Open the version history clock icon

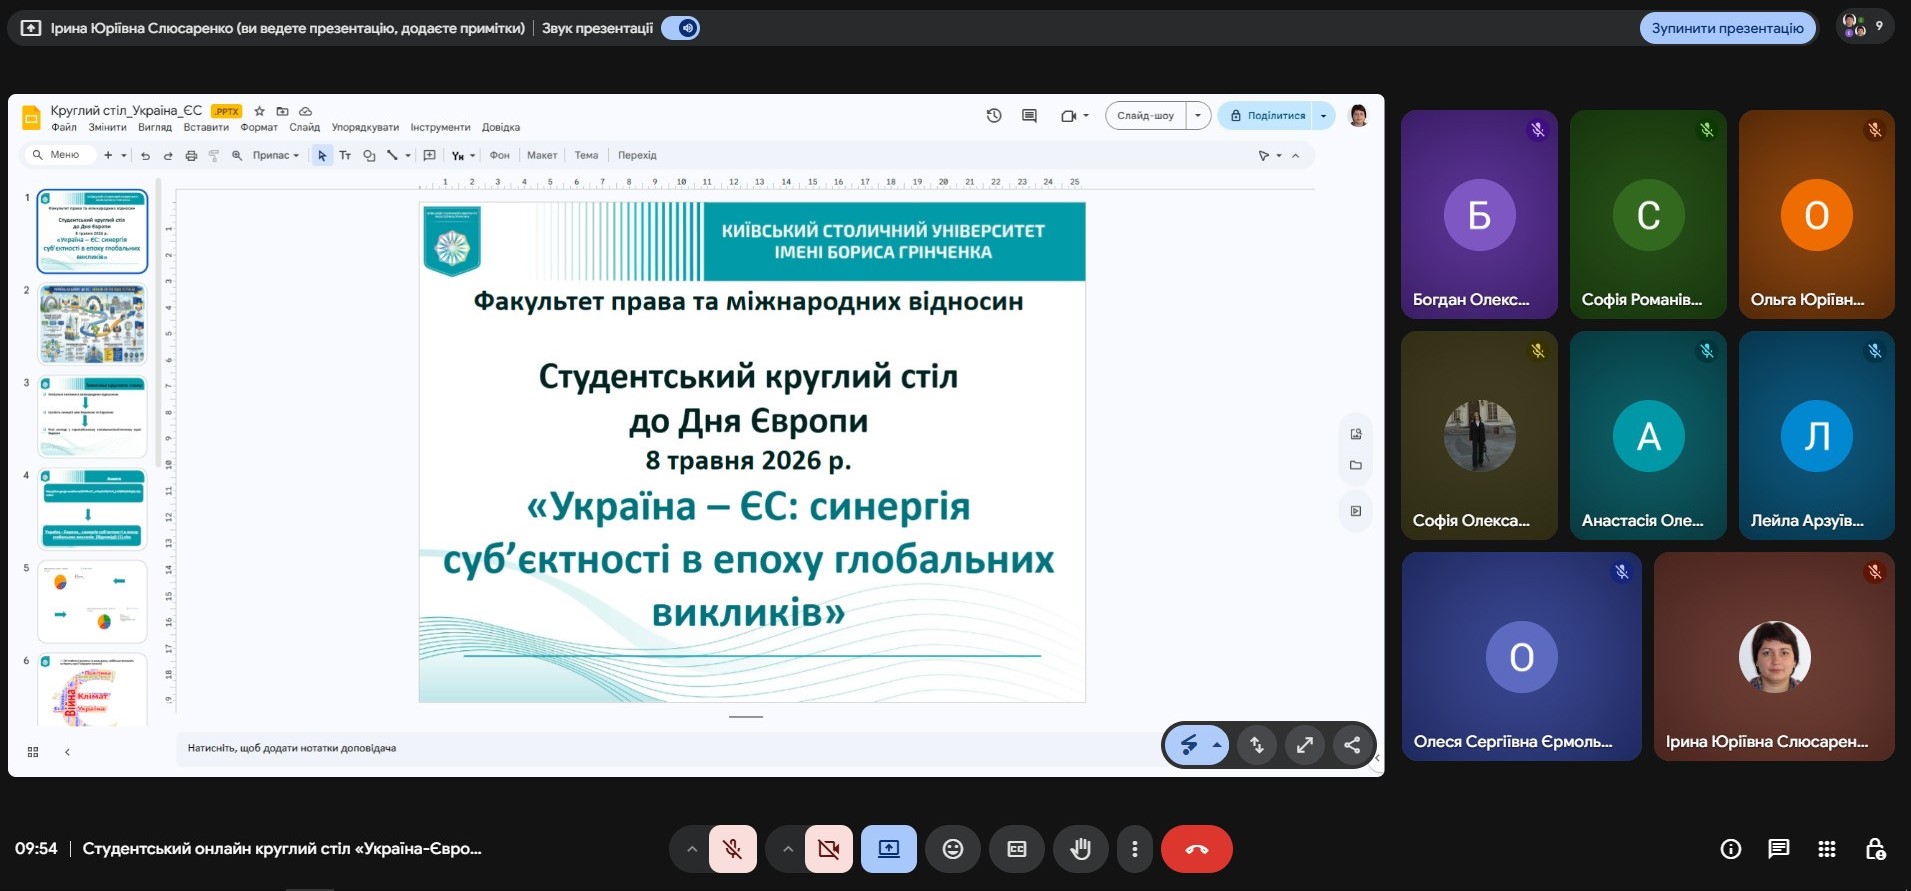(994, 115)
